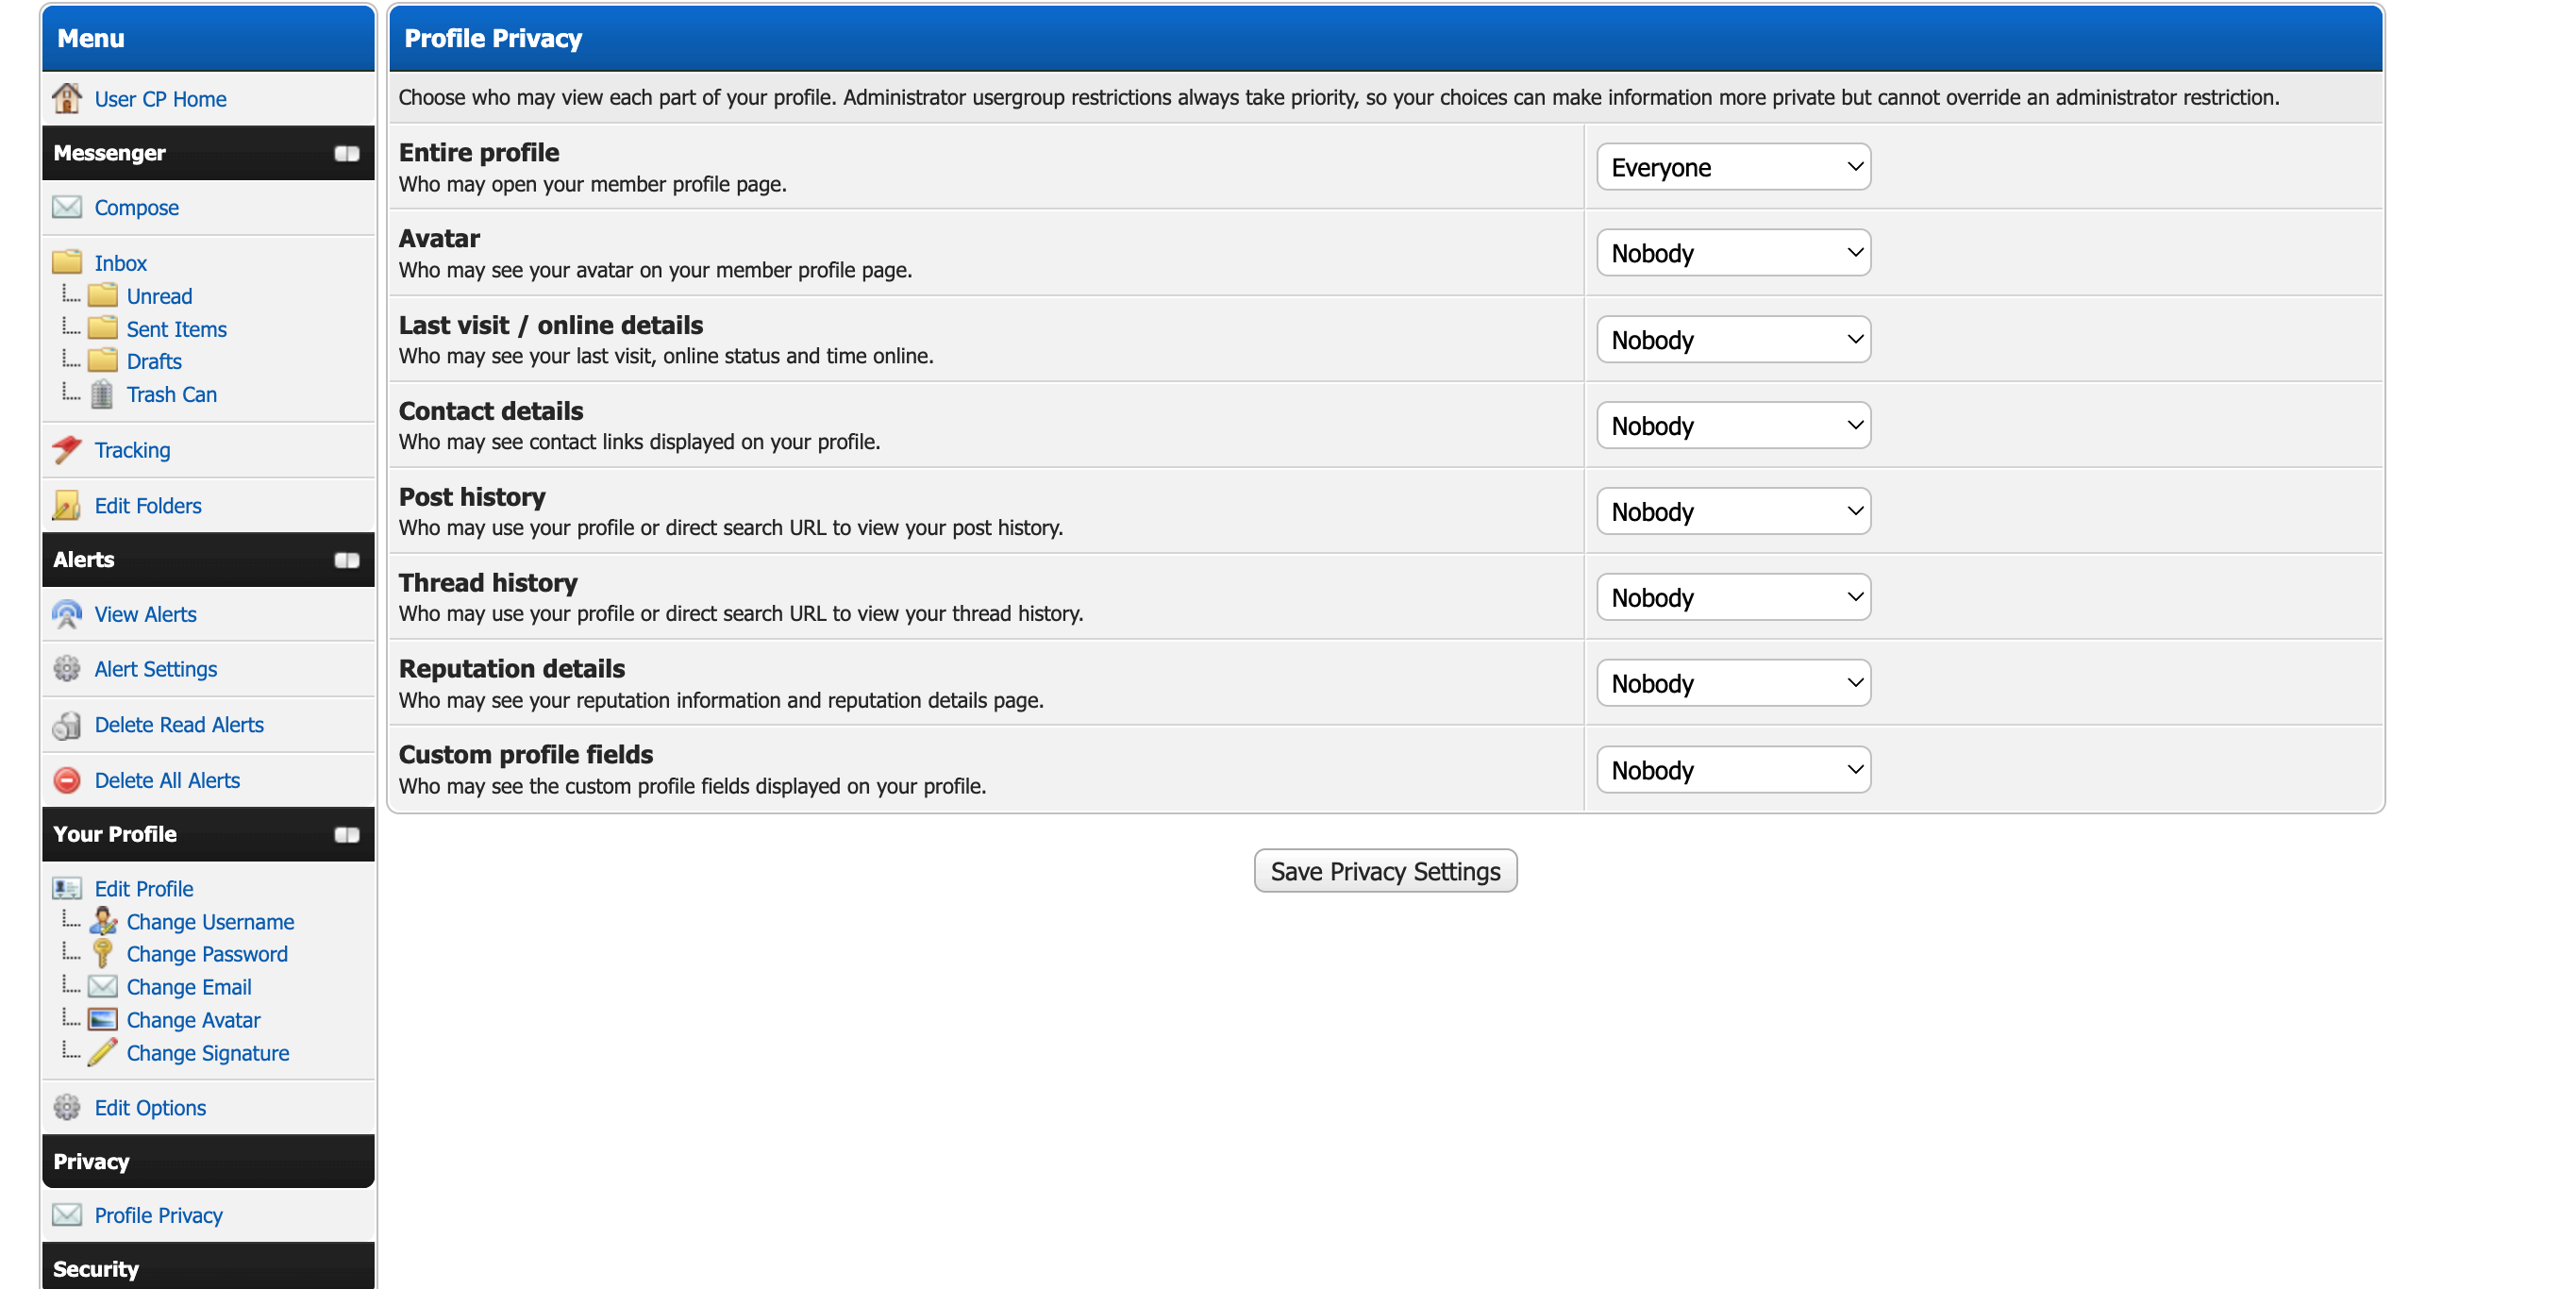Viewport: 2576px width, 1289px height.
Task: Click the User CP Home house icon
Action: pyautogui.click(x=67, y=98)
